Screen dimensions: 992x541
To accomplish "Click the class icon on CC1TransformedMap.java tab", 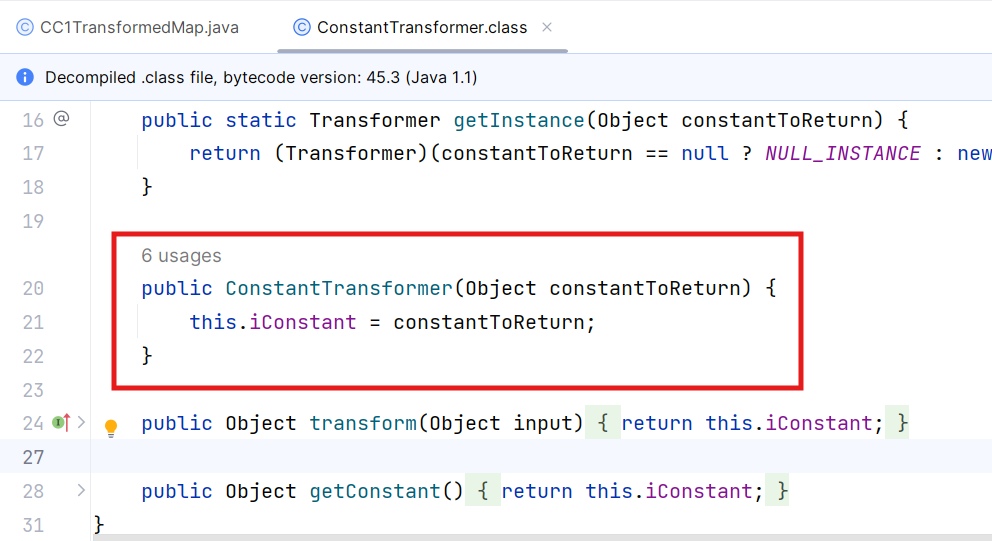I will tap(25, 27).
